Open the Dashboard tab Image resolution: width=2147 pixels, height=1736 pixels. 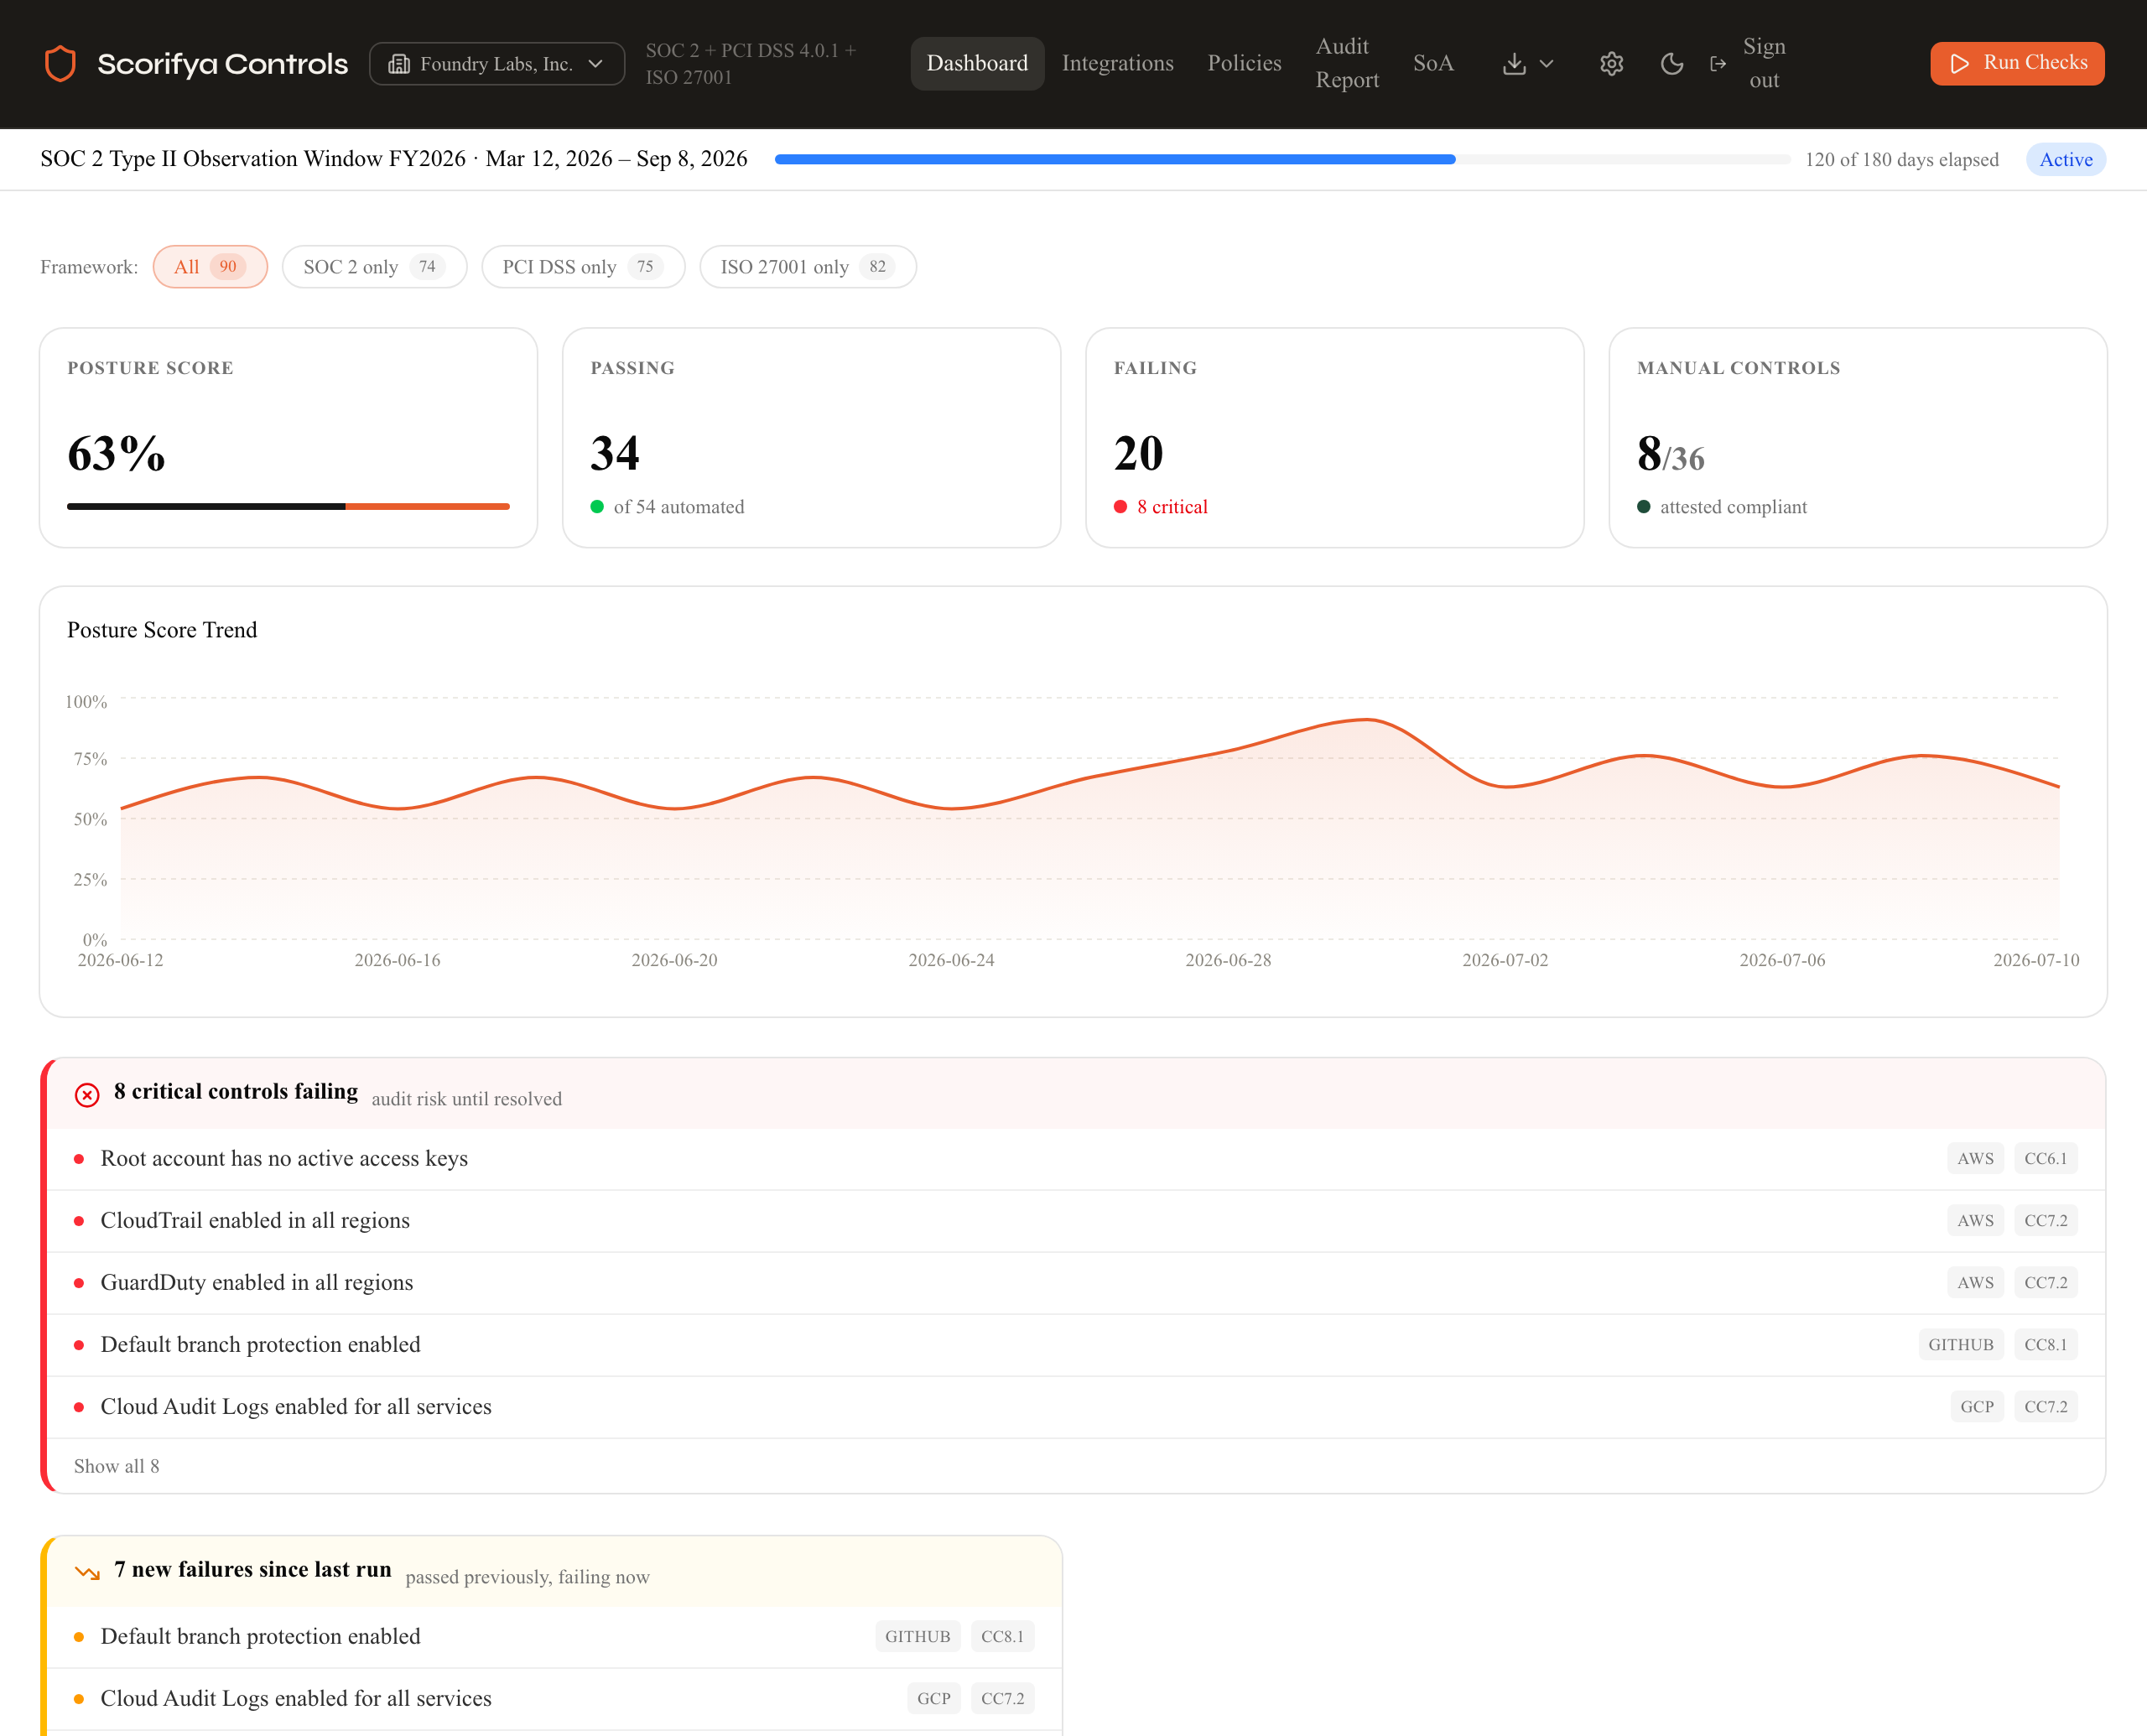click(977, 64)
